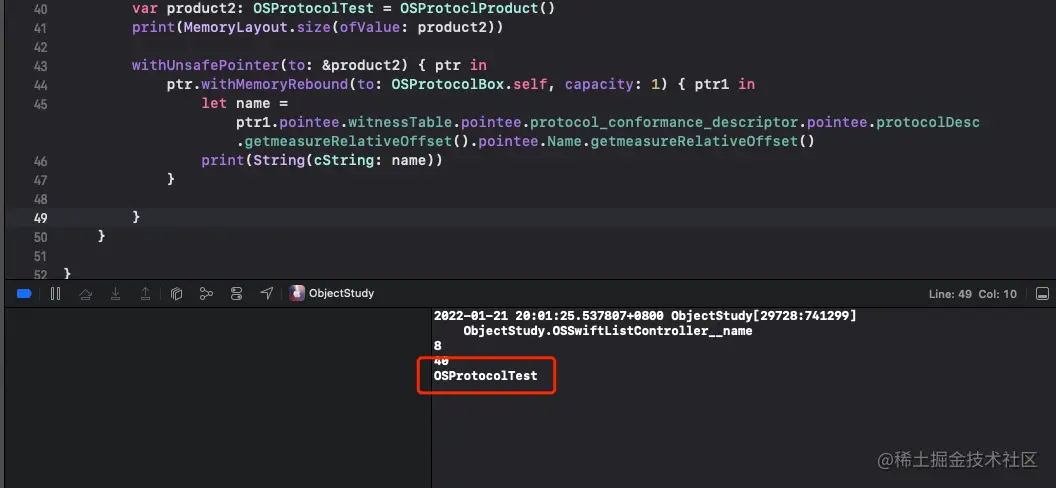1056x488 pixels.
Task: Click the console output value 40
Action: [x=441, y=361]
